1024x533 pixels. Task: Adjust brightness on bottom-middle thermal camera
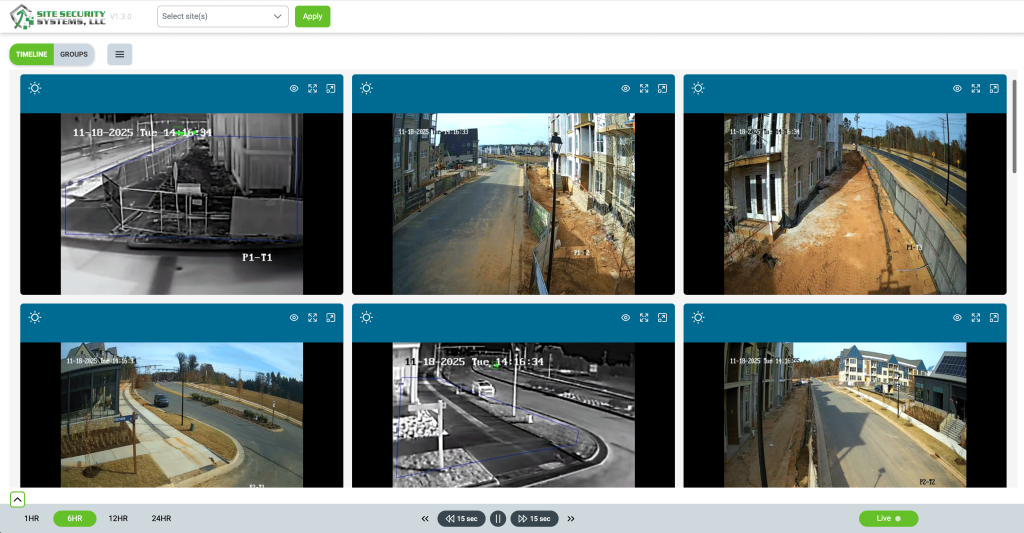coord(367,318)
